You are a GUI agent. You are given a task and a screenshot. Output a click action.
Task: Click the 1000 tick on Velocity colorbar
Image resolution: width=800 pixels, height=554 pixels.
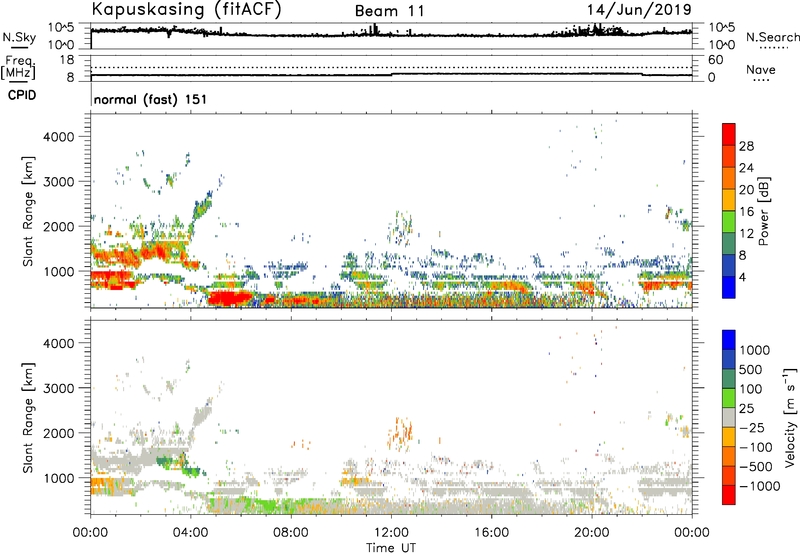(755, 350)
